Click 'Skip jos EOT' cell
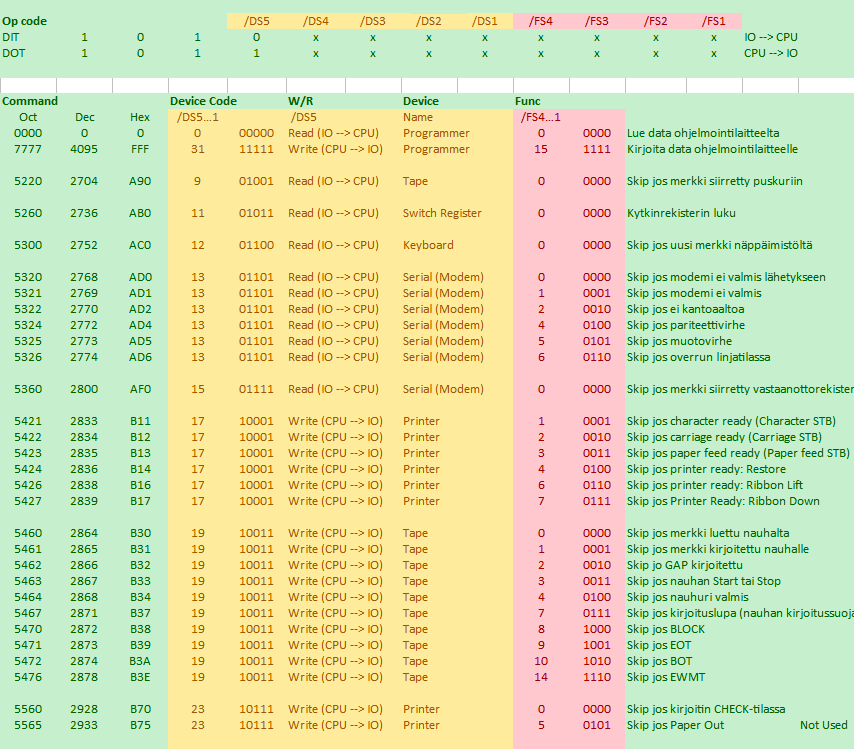The width and height of the screenshot is (854, 749). click(x=659, y=646)
